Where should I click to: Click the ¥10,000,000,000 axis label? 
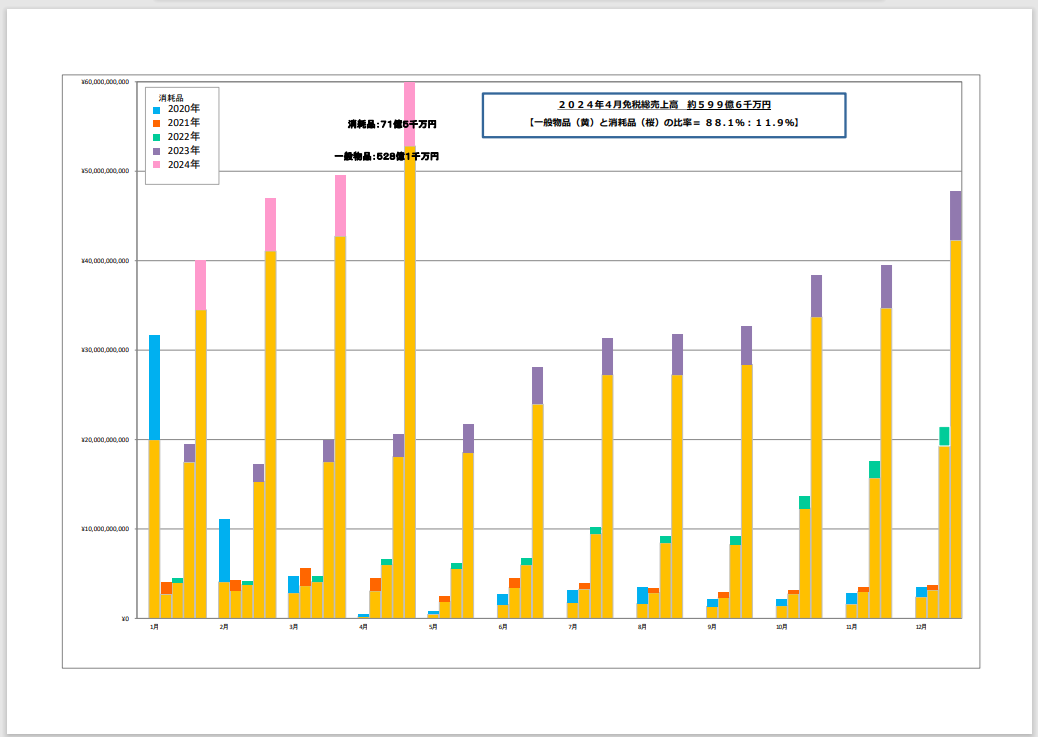click(104, 529)
